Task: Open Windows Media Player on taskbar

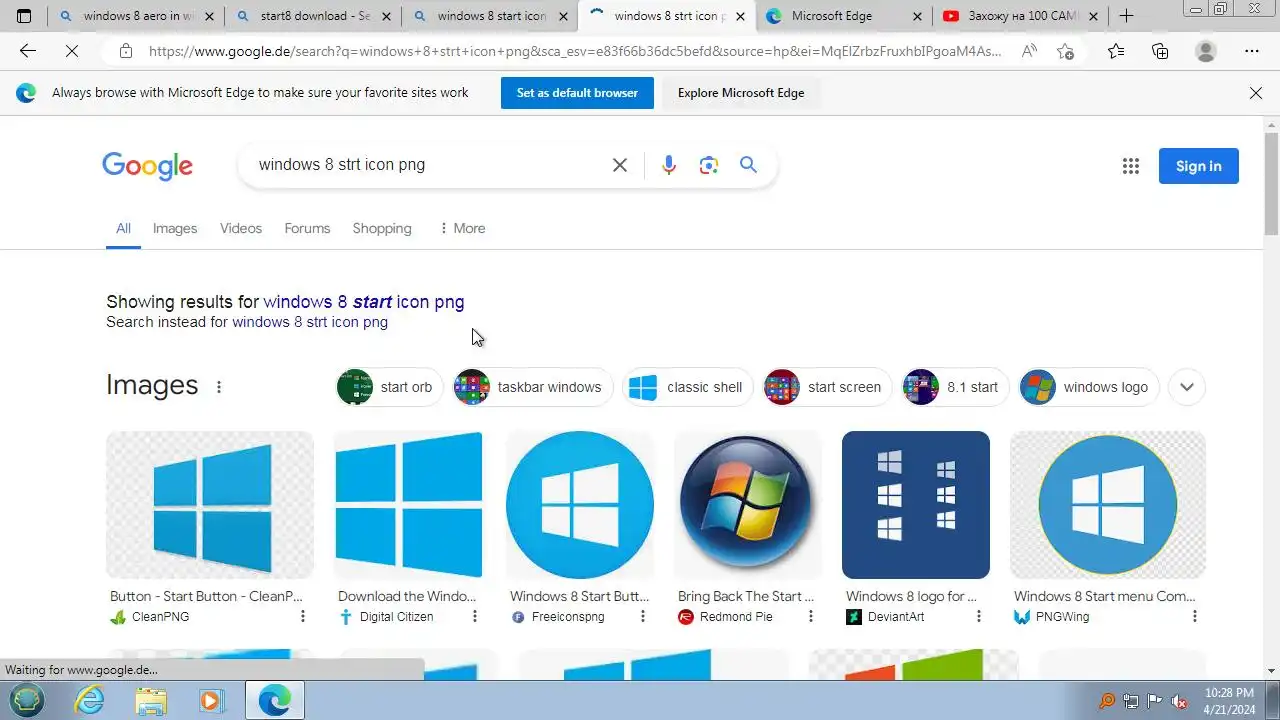Action: (x=212, y=701)
